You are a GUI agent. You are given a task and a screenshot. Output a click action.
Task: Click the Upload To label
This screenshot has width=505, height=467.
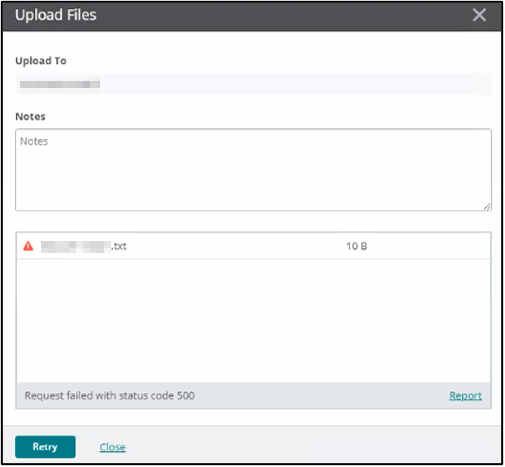[41, 61]
